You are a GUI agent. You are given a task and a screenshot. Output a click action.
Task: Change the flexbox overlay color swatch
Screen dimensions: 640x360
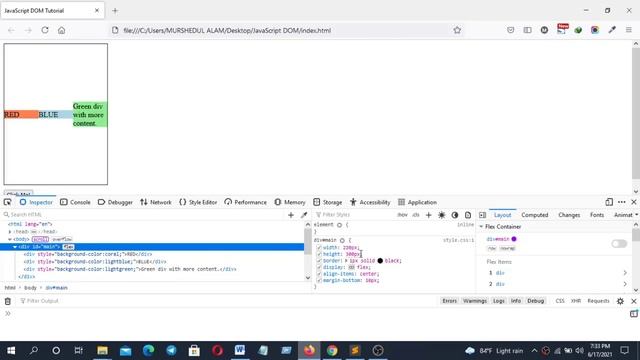pyautogui.click(x=514, y=239)
